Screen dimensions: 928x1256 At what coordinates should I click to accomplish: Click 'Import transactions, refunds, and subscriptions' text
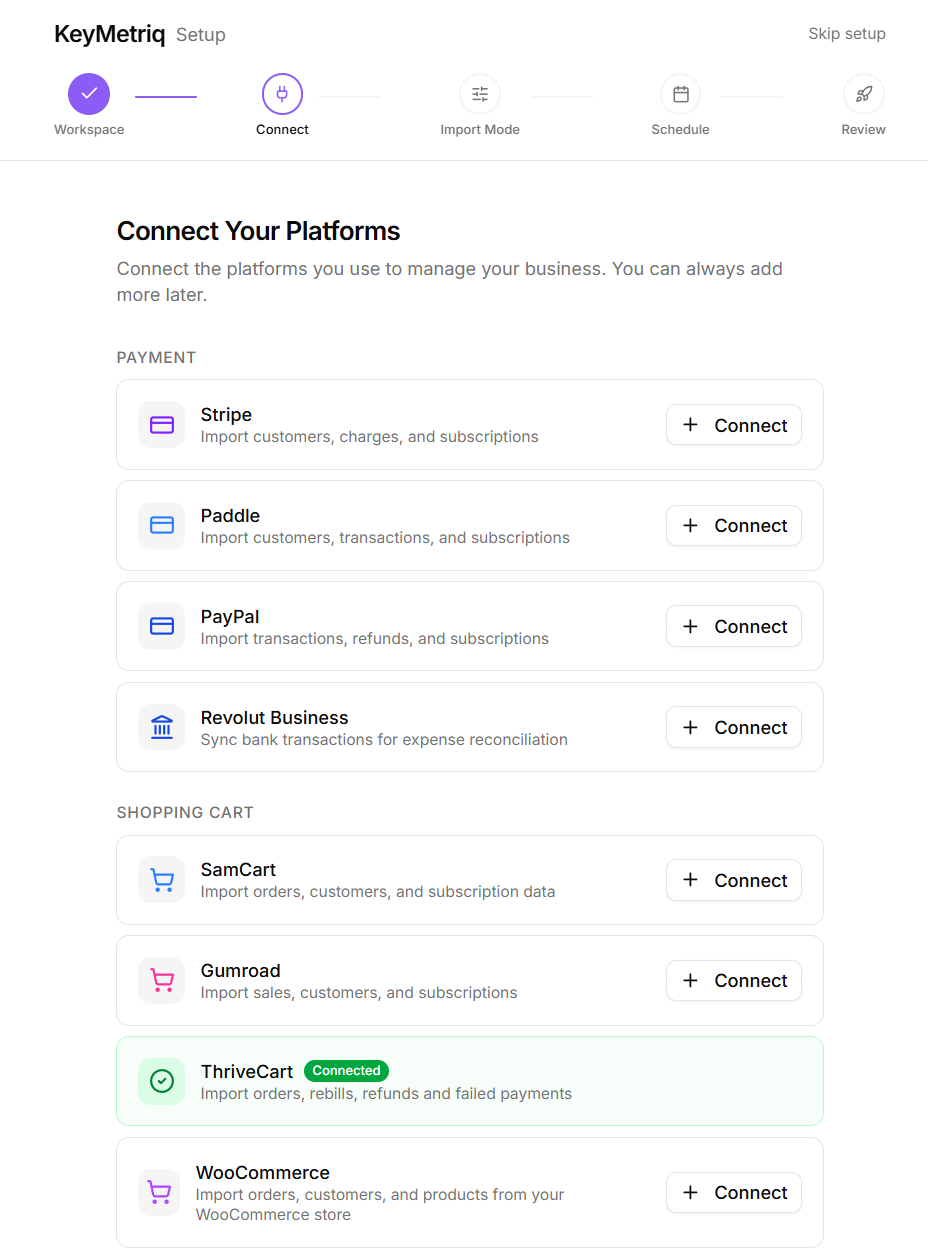tap(375, 639)
